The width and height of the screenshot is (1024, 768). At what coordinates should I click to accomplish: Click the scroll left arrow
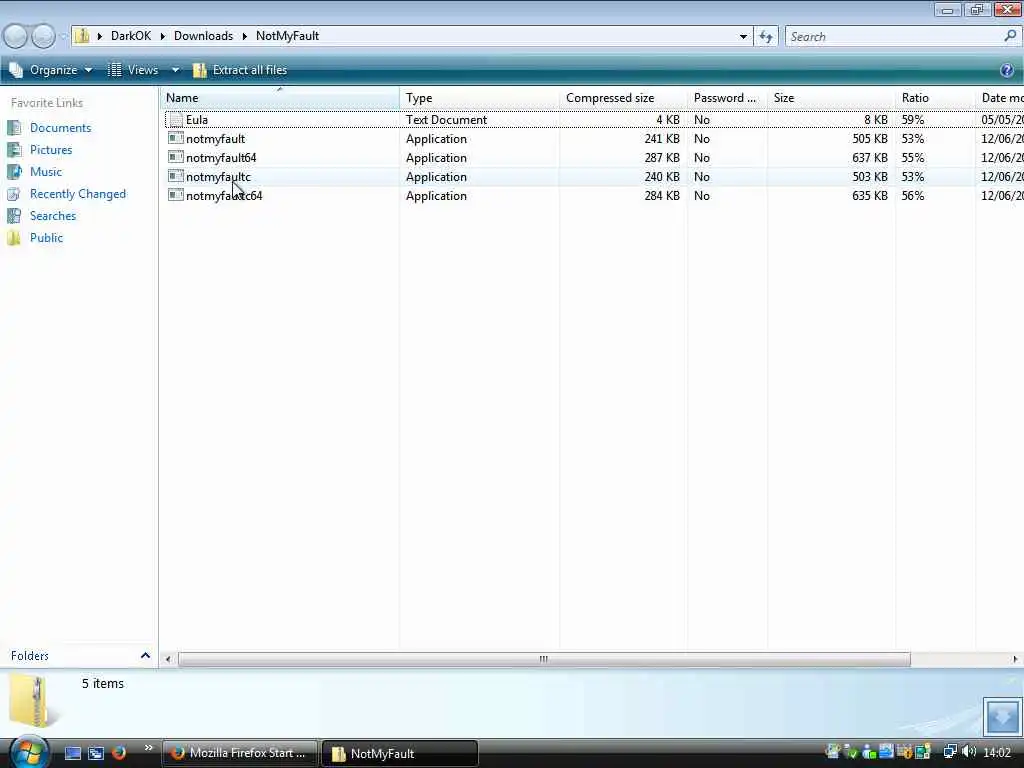point(168,659)
